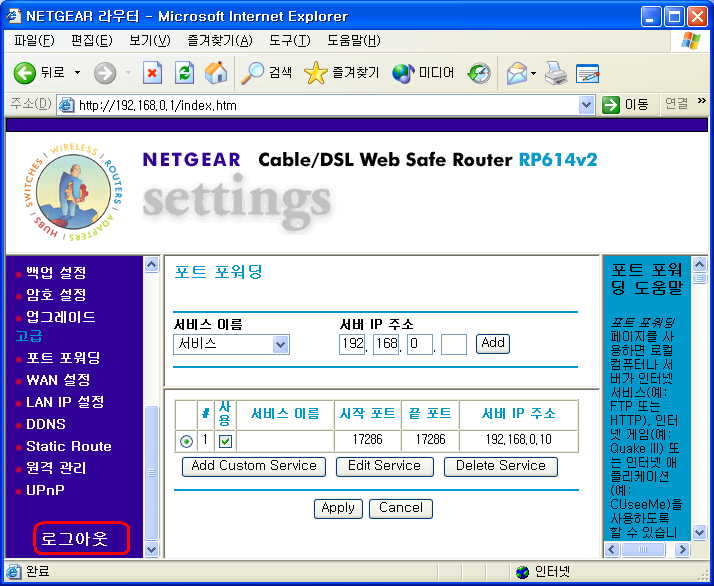Open the UPnP sidebar link
Viewport: 714px width, 586px height.
[x=45, y=490]
